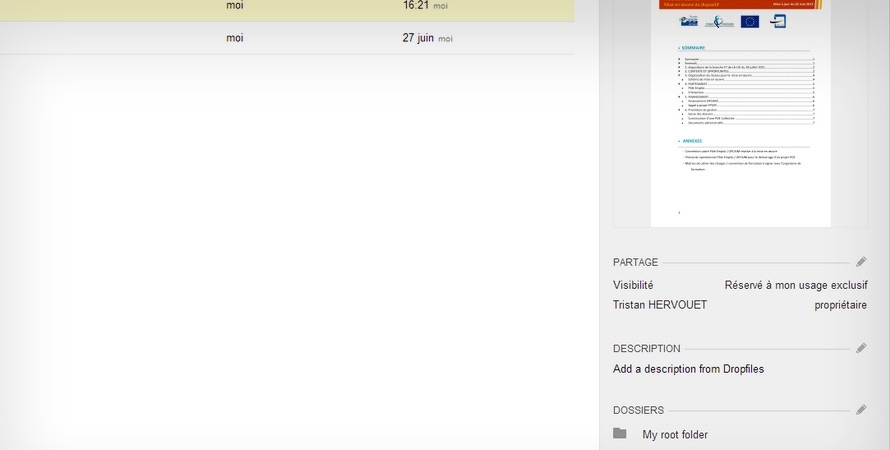Screen dimensions: 890x450
Task: Click the Visibilité label
Action: [633, 285]
